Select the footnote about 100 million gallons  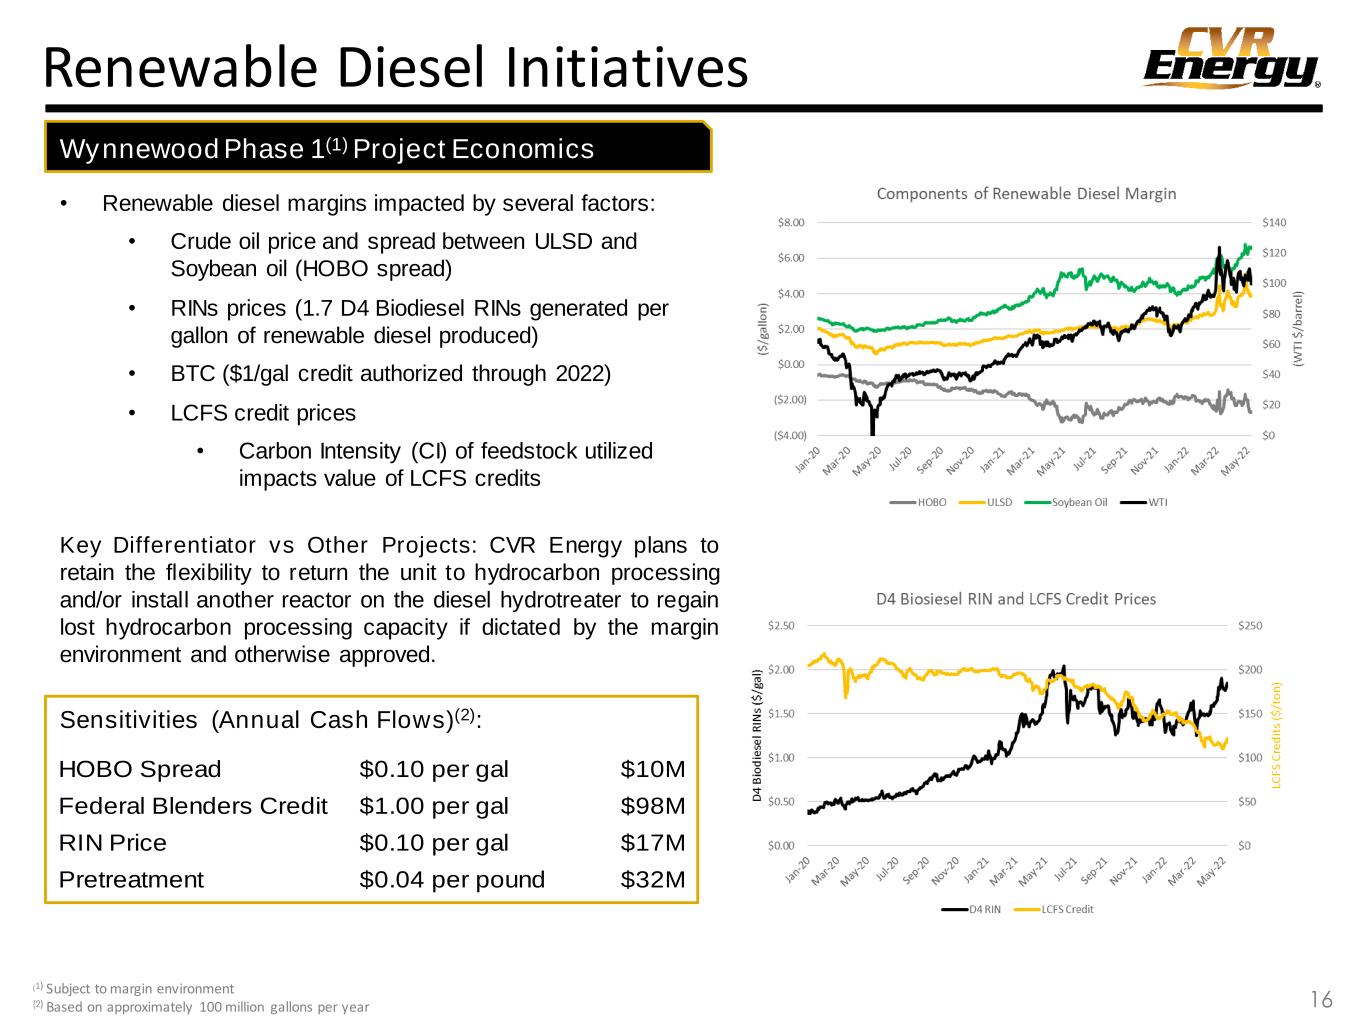(207, 1007)
